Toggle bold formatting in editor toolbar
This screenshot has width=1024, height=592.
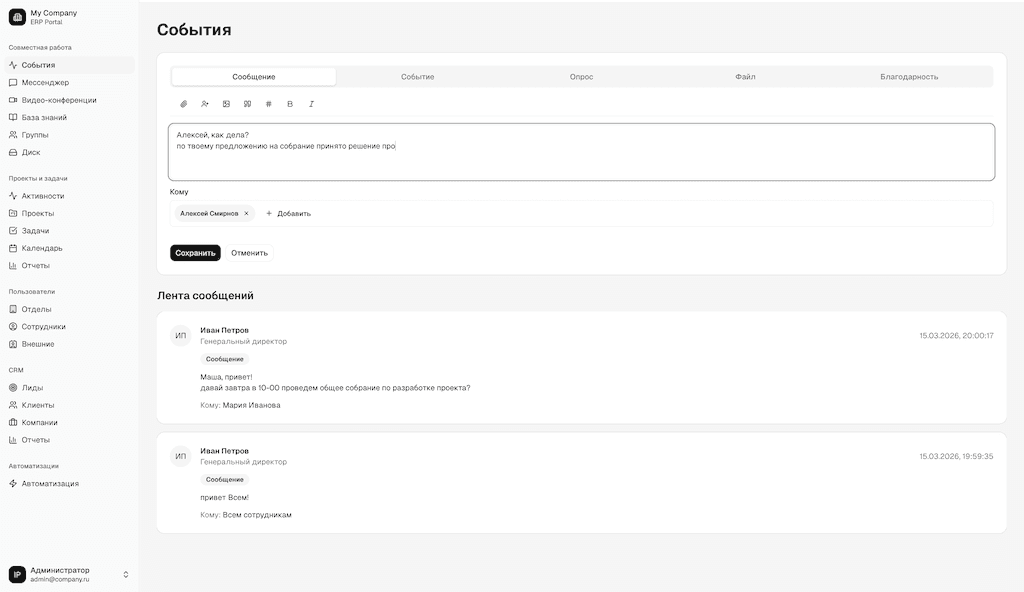[290, 104]
